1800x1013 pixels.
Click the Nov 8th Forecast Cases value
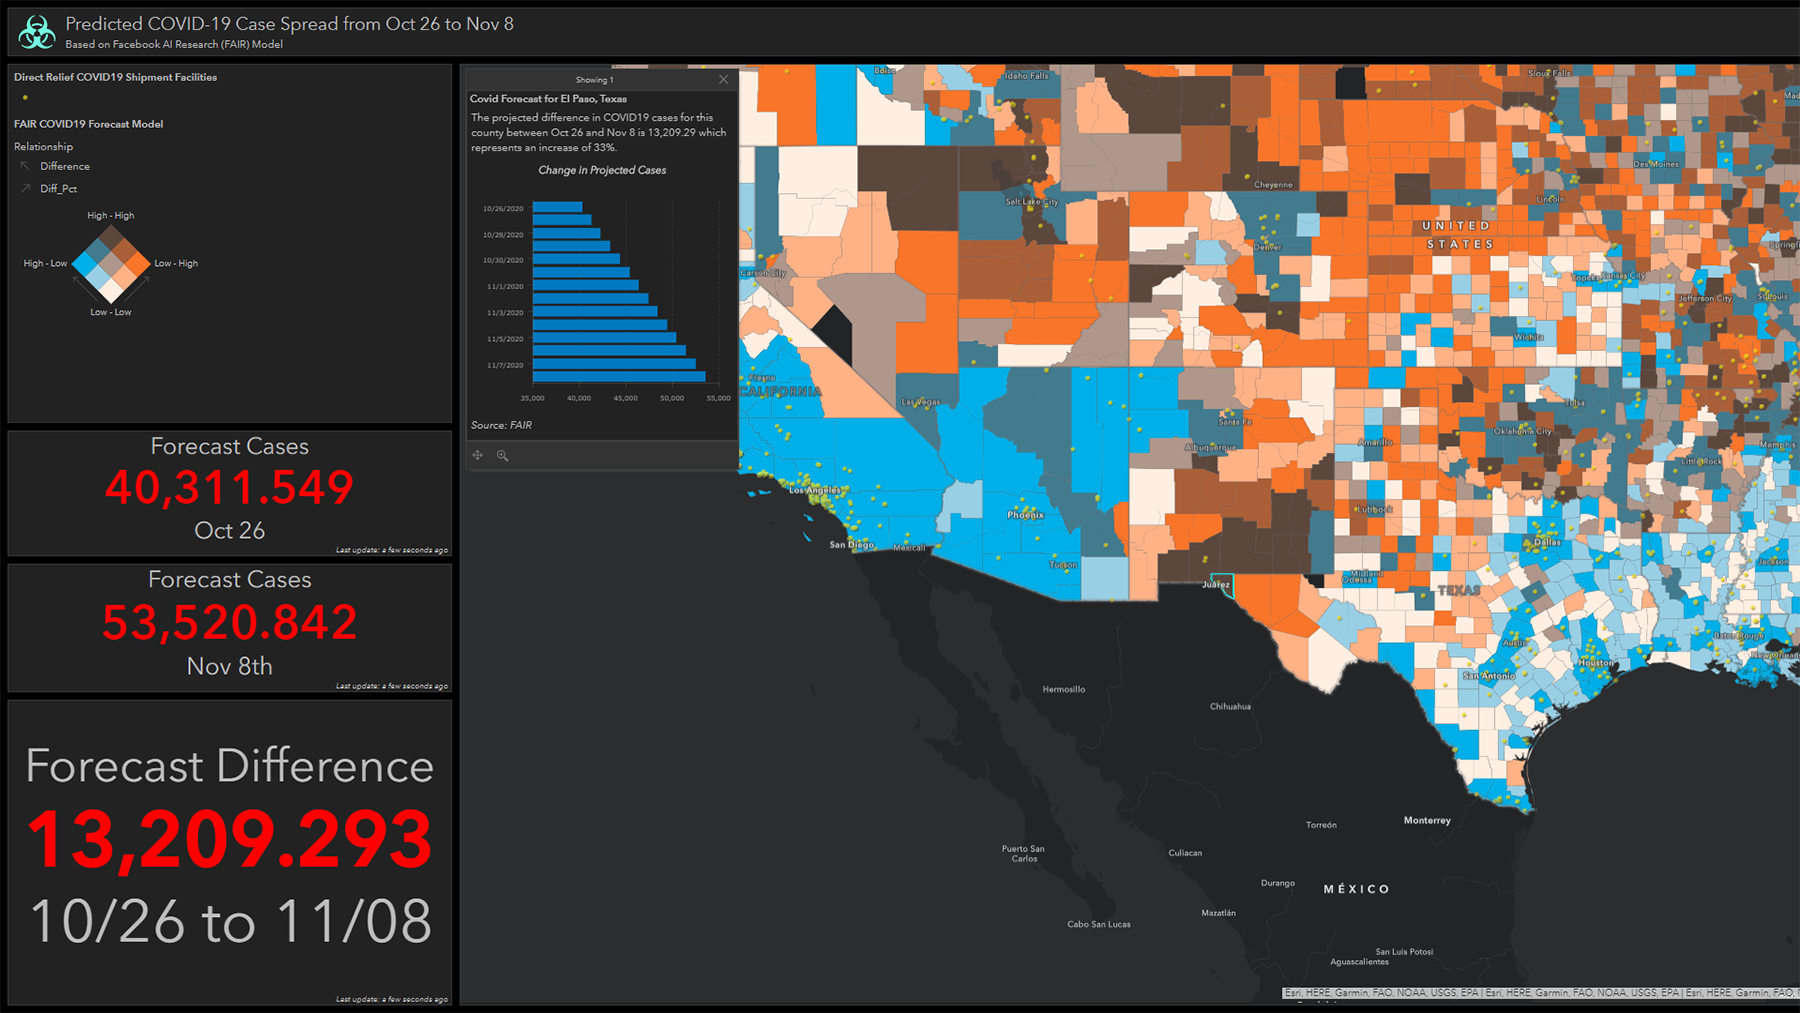(229, 623)
